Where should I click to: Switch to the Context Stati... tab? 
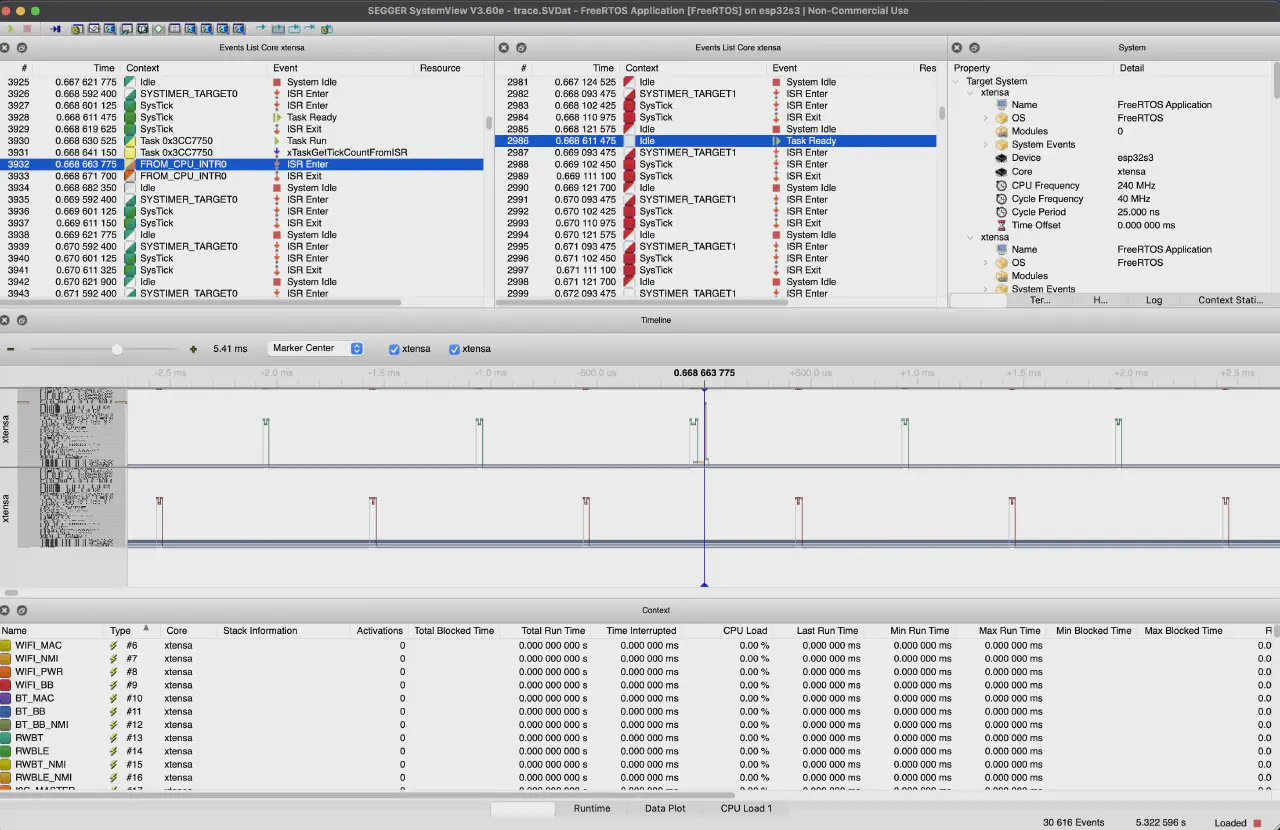[x=1230, y=300]
